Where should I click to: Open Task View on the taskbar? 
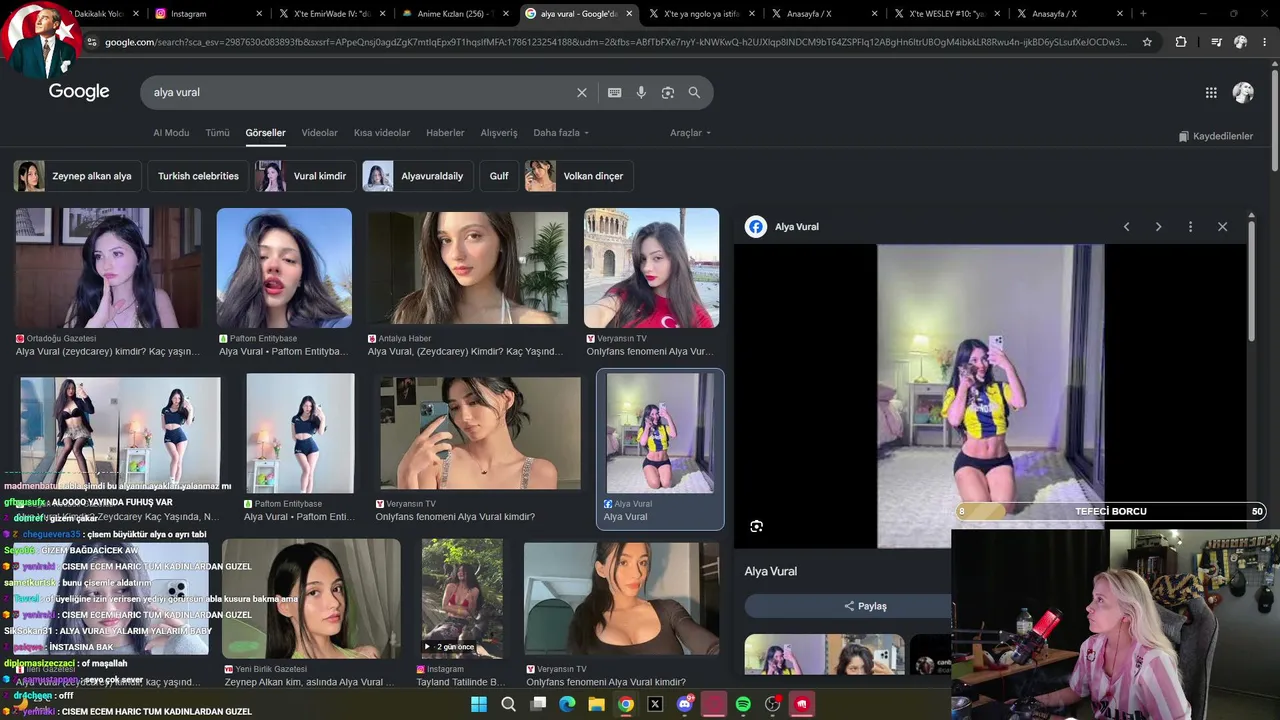538,704
